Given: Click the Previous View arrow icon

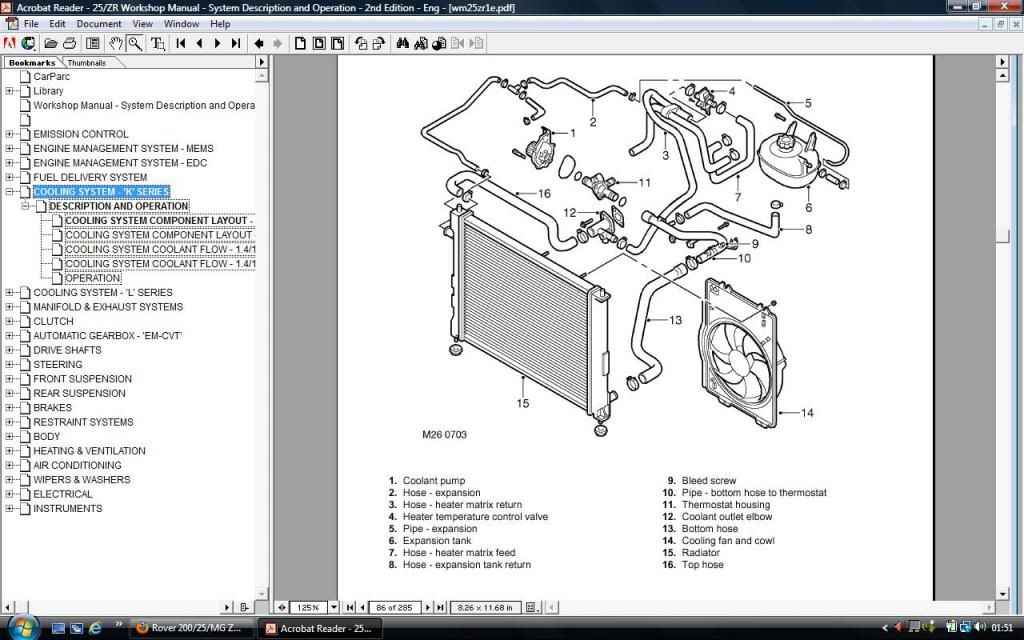Looking at the screenshot, I should coord(258,43).
